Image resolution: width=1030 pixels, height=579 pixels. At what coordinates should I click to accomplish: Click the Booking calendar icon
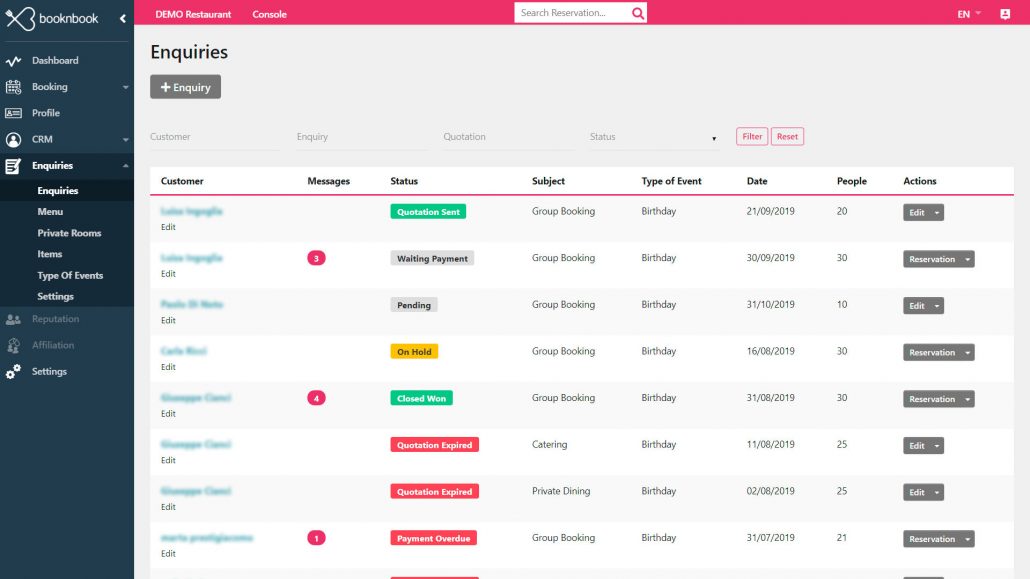[14, 87]
